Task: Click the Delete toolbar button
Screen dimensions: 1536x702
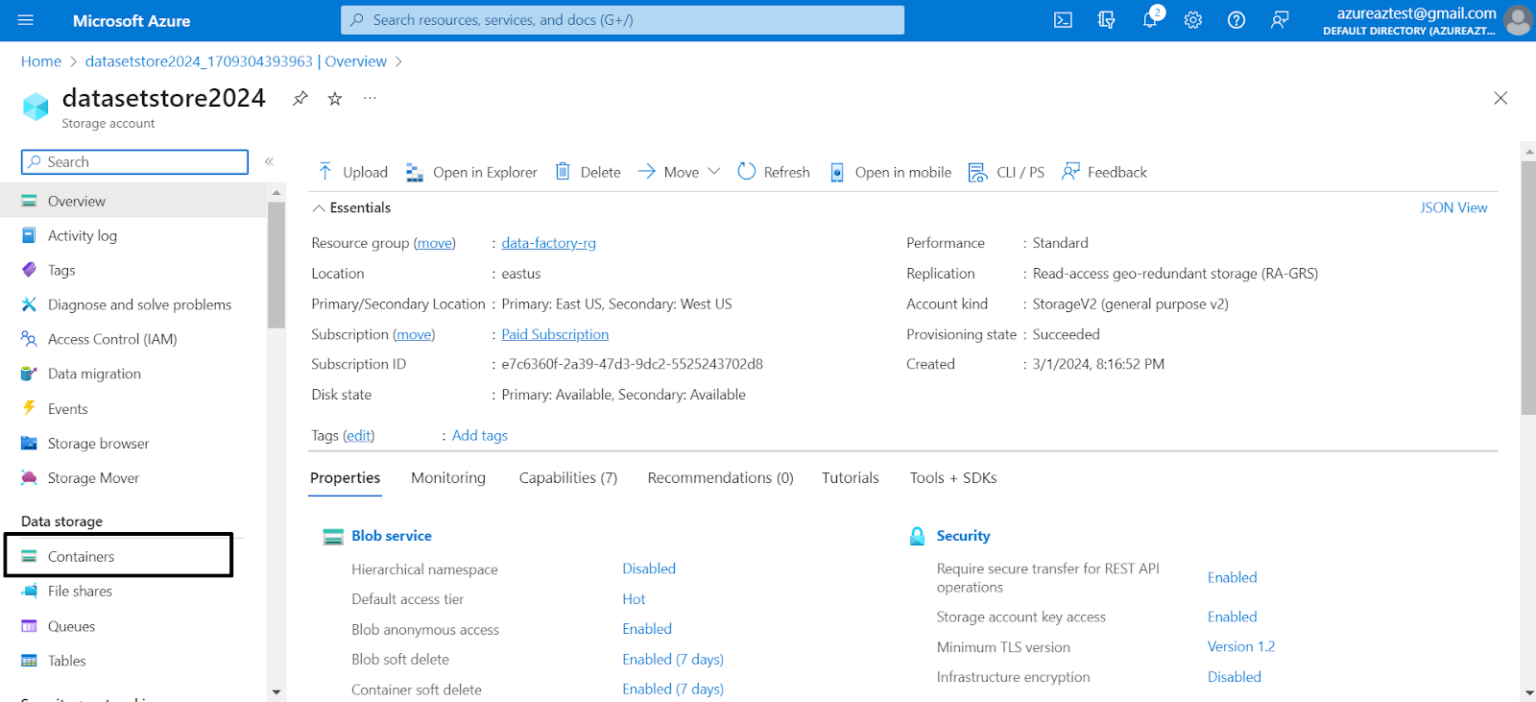Action: click(588, 172)
